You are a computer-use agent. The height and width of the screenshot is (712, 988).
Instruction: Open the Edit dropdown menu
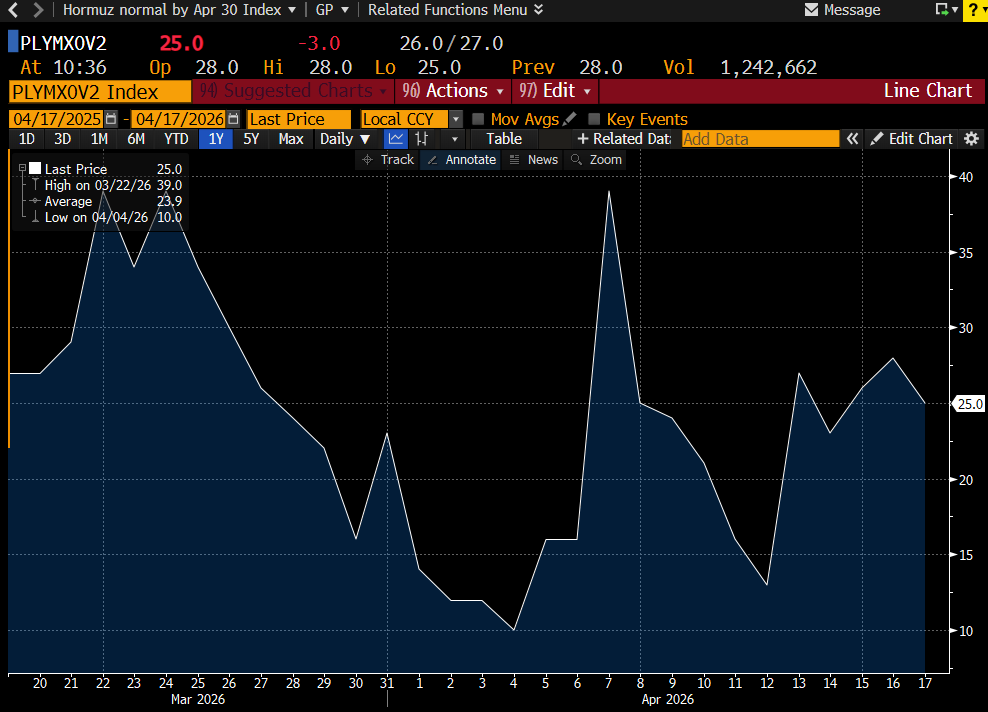pyautogui.click(x=555, y=91)
